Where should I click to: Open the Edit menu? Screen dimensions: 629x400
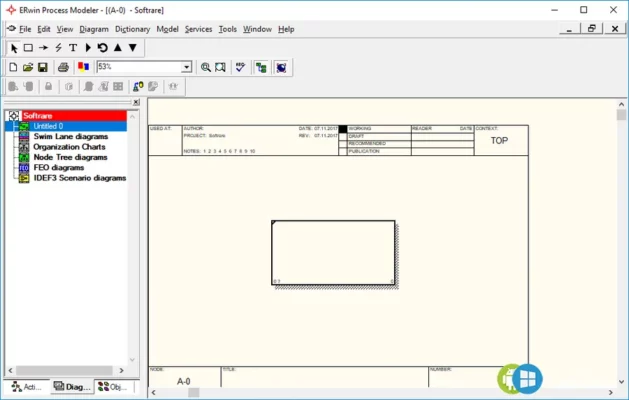click(x=44, y=29)
